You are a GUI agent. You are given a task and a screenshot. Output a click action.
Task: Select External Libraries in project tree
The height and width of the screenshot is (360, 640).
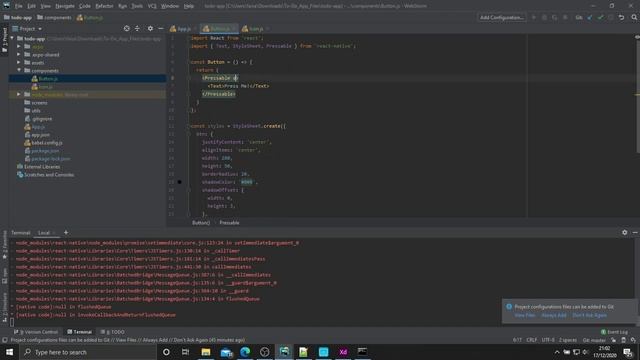coord(42,167)
